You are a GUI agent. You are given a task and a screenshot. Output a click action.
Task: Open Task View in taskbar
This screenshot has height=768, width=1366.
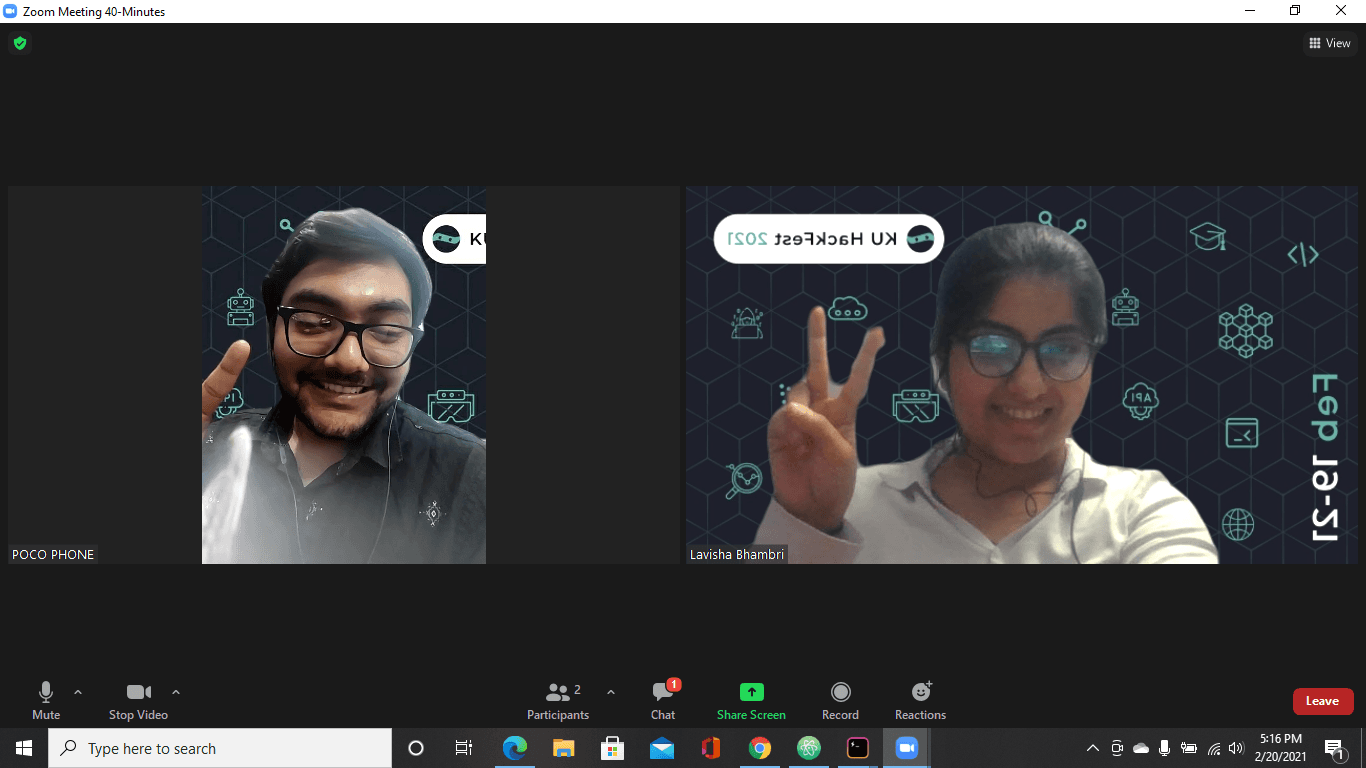464,748
